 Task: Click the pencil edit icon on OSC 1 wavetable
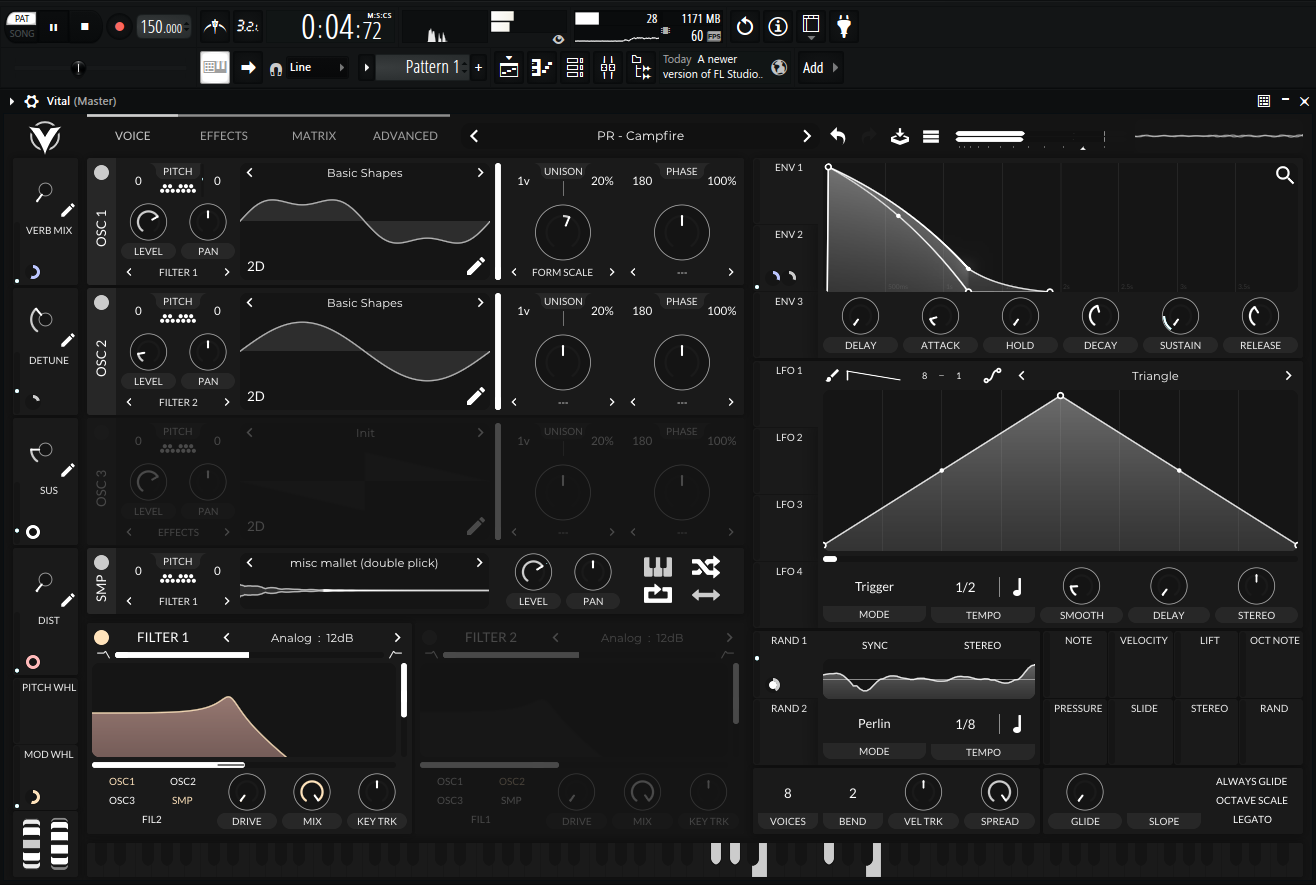(x=476, y=266)
